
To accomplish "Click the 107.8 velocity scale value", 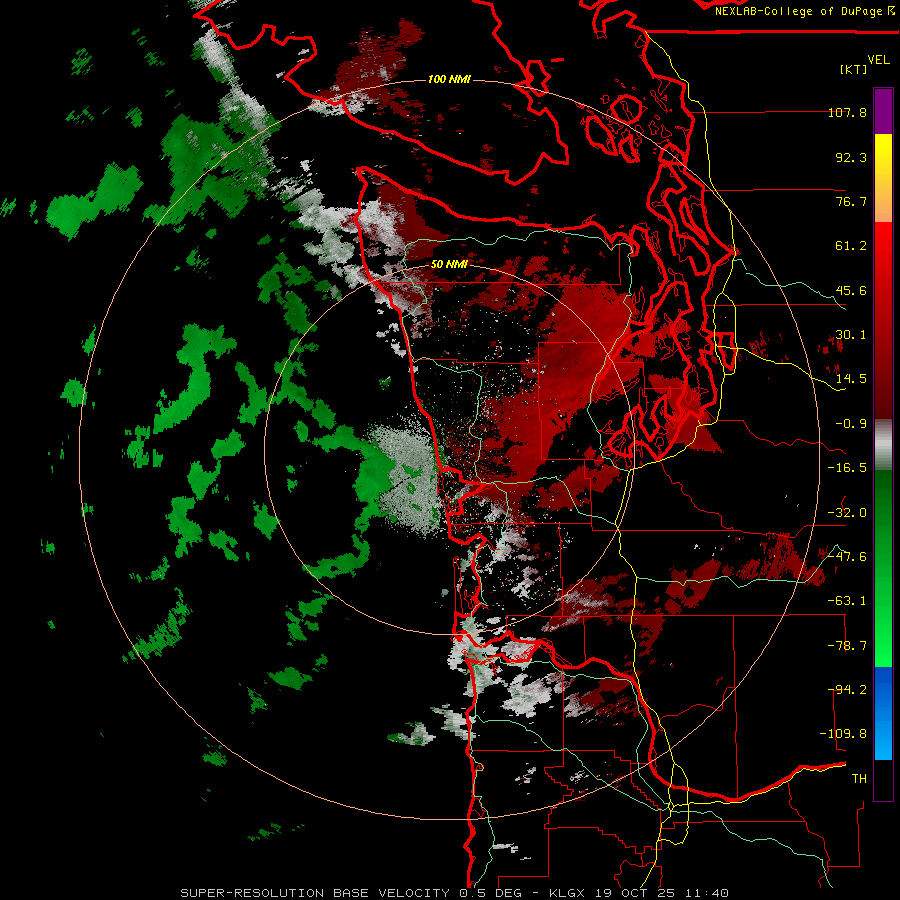I will pos(847,112).
